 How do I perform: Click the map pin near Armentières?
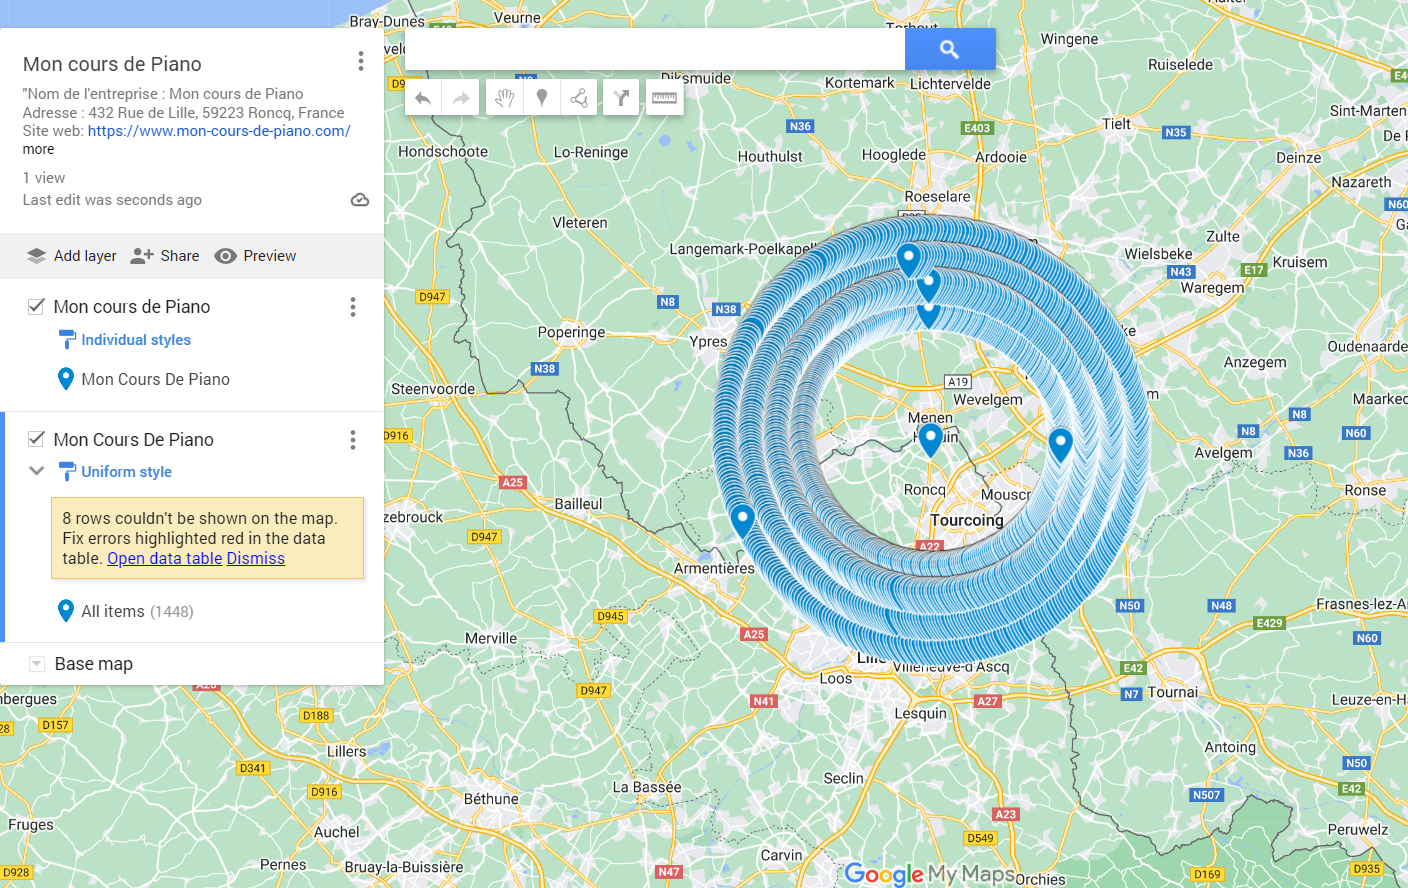click(x=742, y=519)
